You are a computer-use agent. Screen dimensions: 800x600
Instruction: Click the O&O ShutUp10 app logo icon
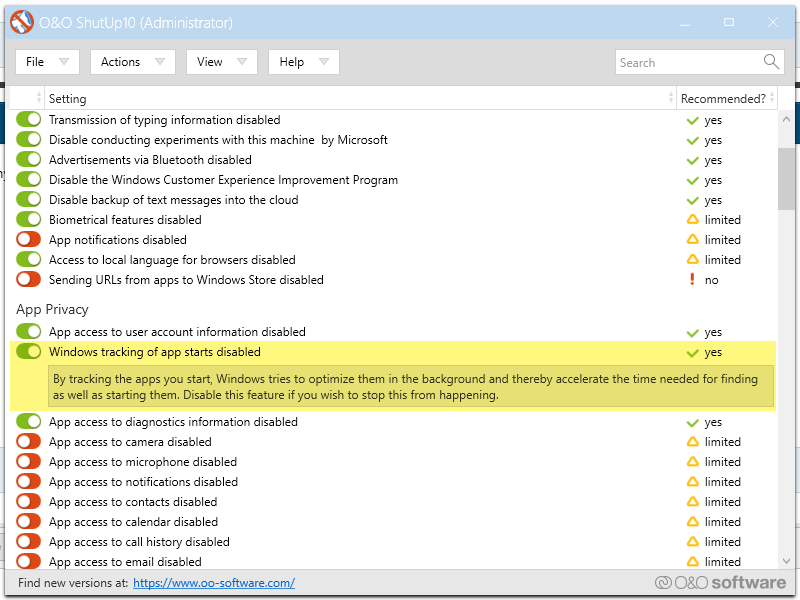click(21, 22)
